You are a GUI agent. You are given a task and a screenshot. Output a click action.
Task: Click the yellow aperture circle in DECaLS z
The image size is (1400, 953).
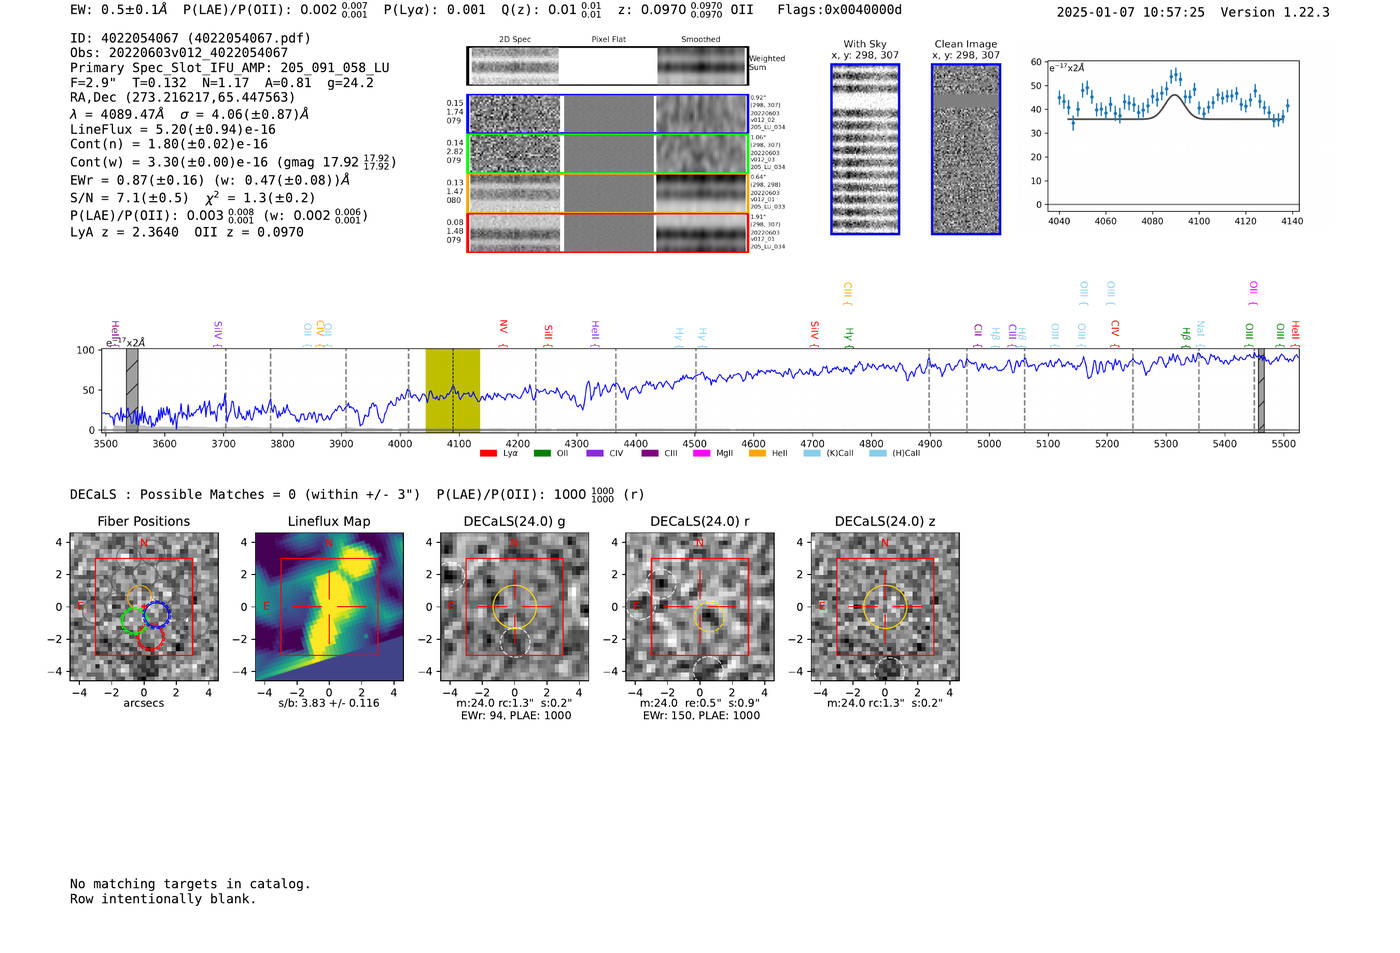coord(885,606)
